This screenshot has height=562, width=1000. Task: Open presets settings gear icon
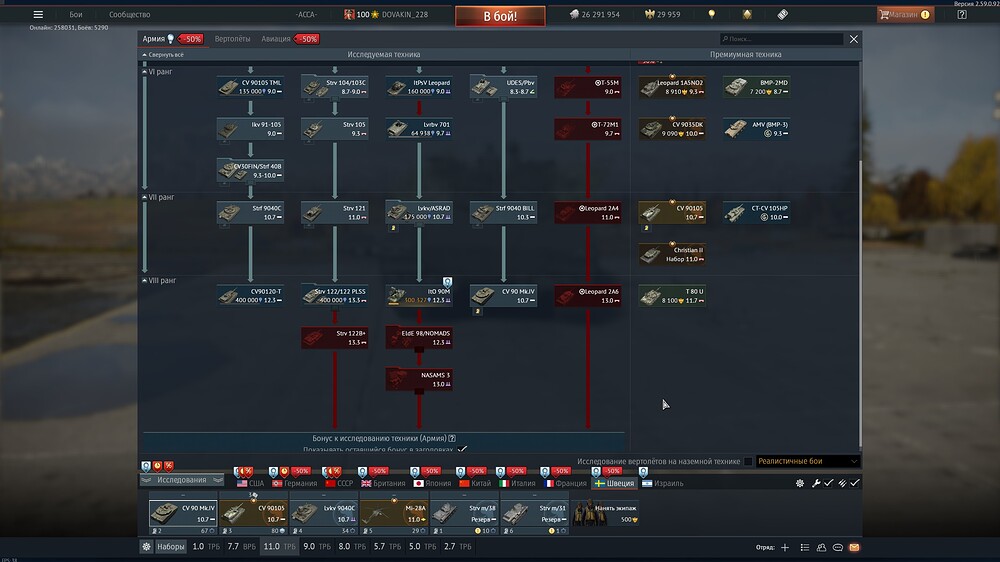coord(146,547)
